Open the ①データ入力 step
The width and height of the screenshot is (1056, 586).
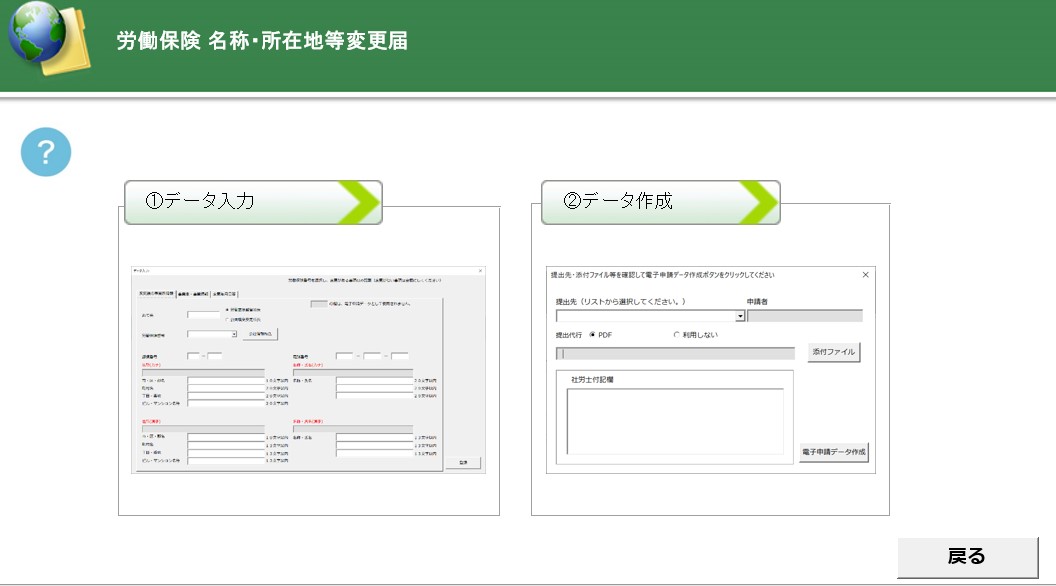(x=253, y=202)
